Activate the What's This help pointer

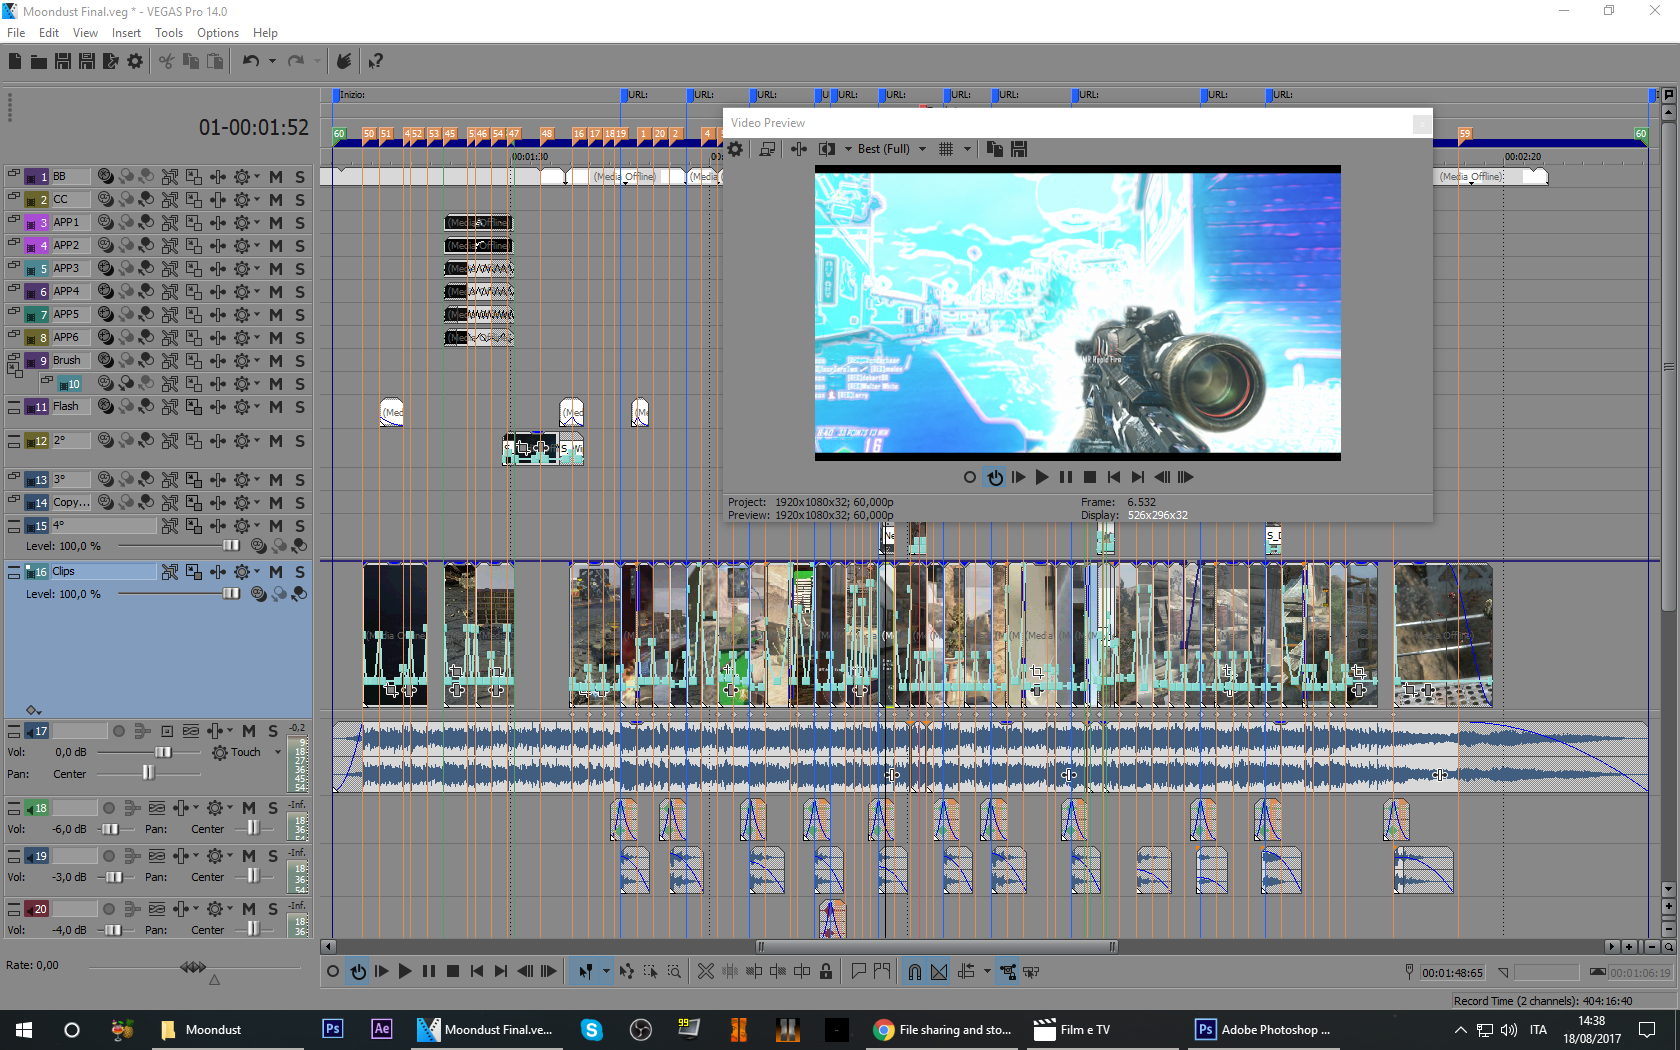375,61
